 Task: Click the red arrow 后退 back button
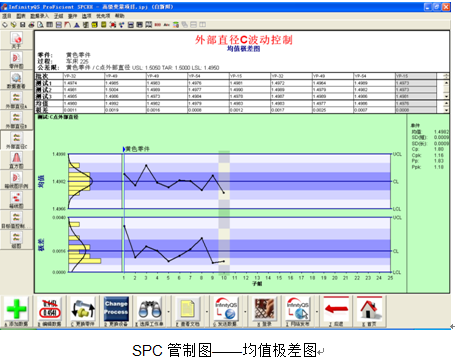336,312
